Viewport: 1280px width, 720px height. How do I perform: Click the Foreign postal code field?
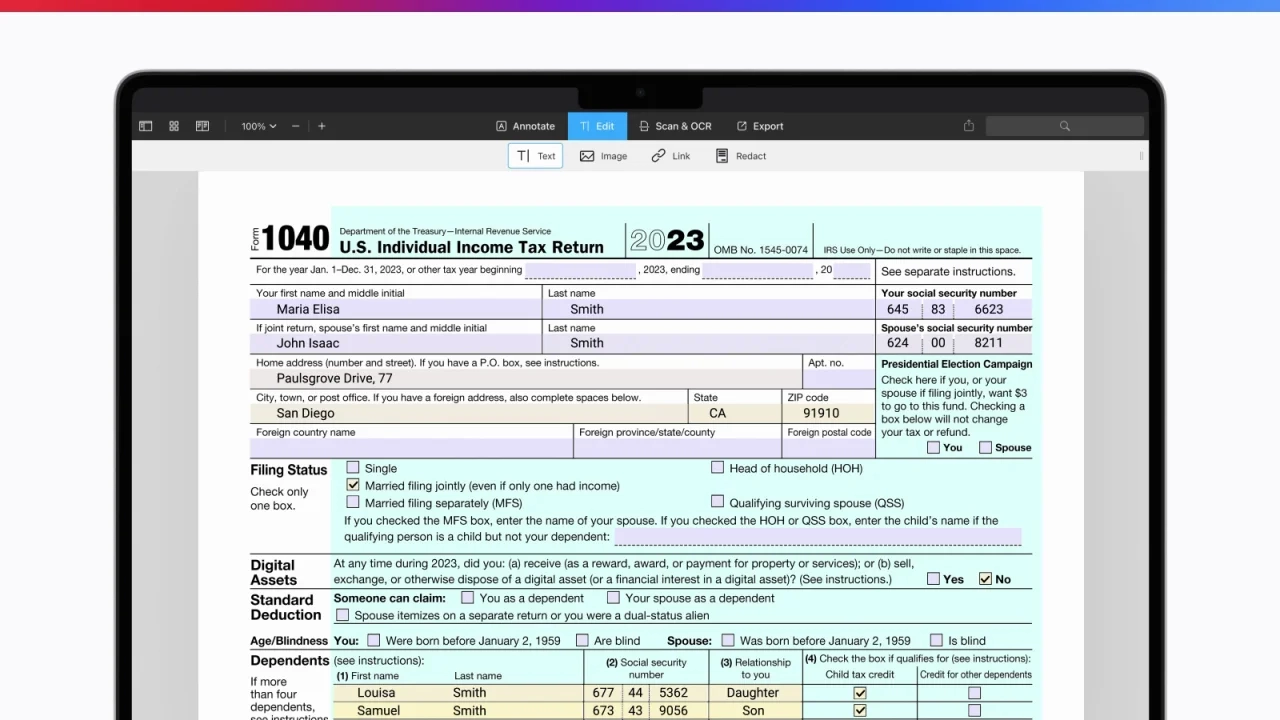pyautogui.click(x=828, y=448)
